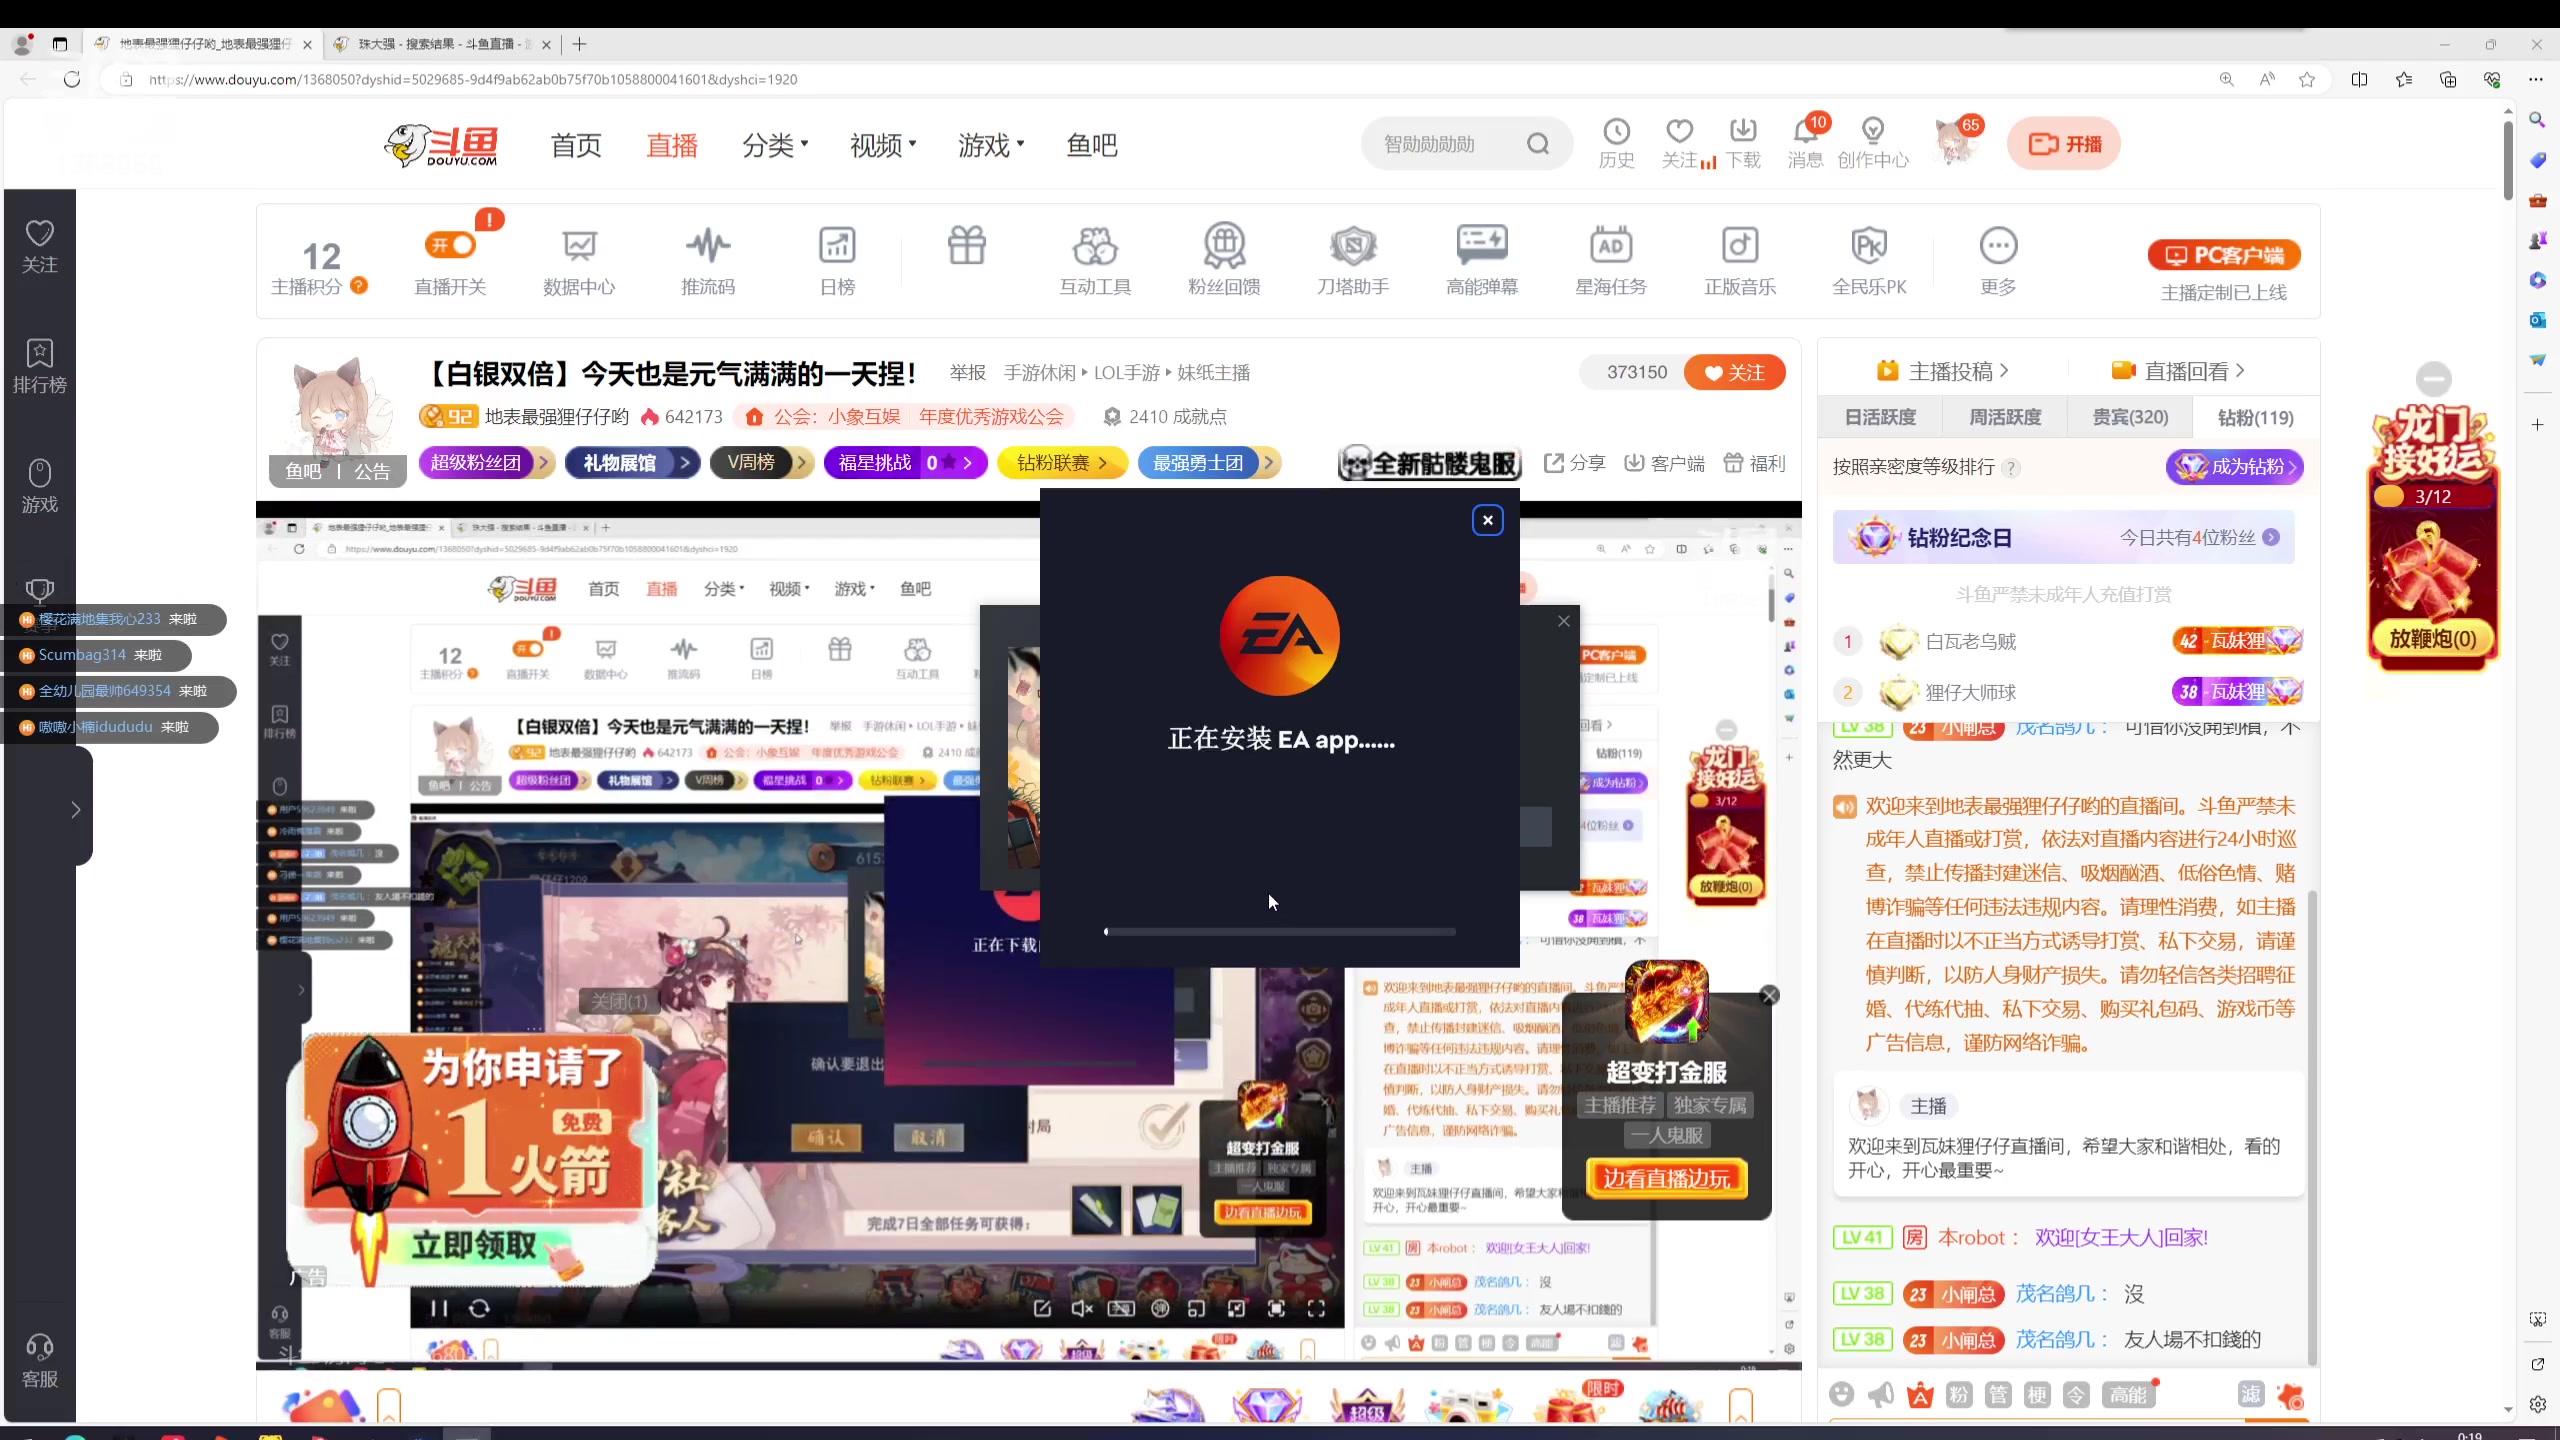Toggle 滤 filter icon in chat toolbar
The height and width of the screenshot is (1440, 2560).
(2250, 1394)
